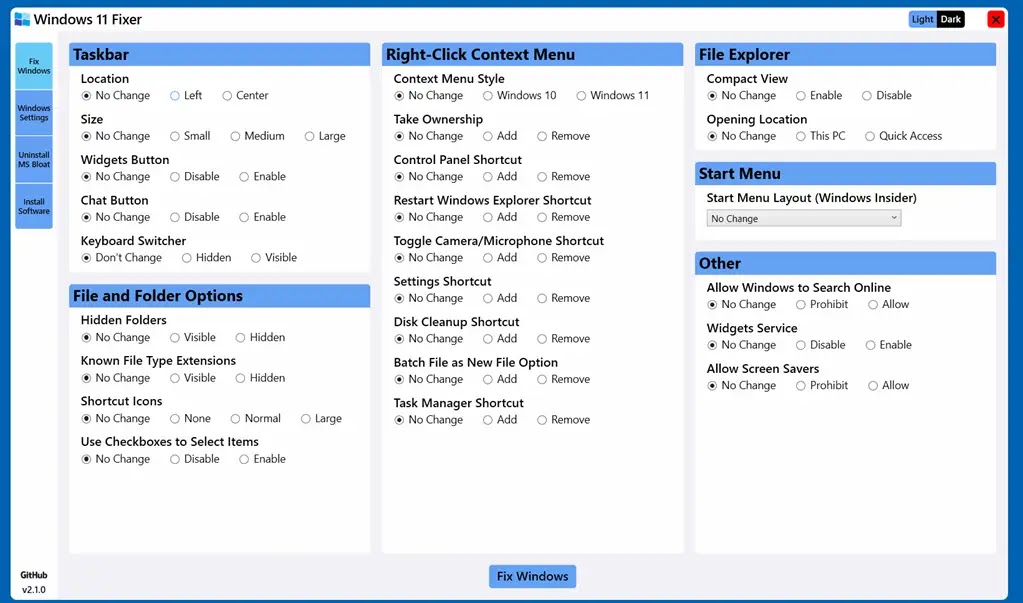Add the Task Manager Shortcut
Viewport: 1023px width, 603px height.
(x=500, y=420)
